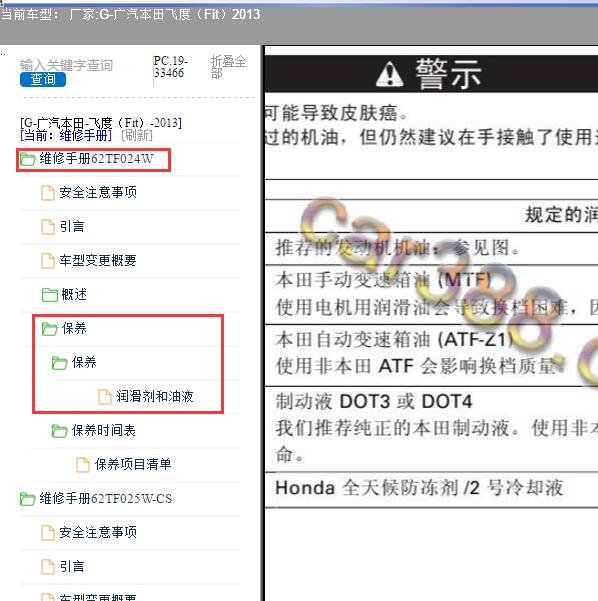Expand the 概述 folder icon
Viewport: 598px width, 601px height.
pyautogui.click(x=49, y=295)
